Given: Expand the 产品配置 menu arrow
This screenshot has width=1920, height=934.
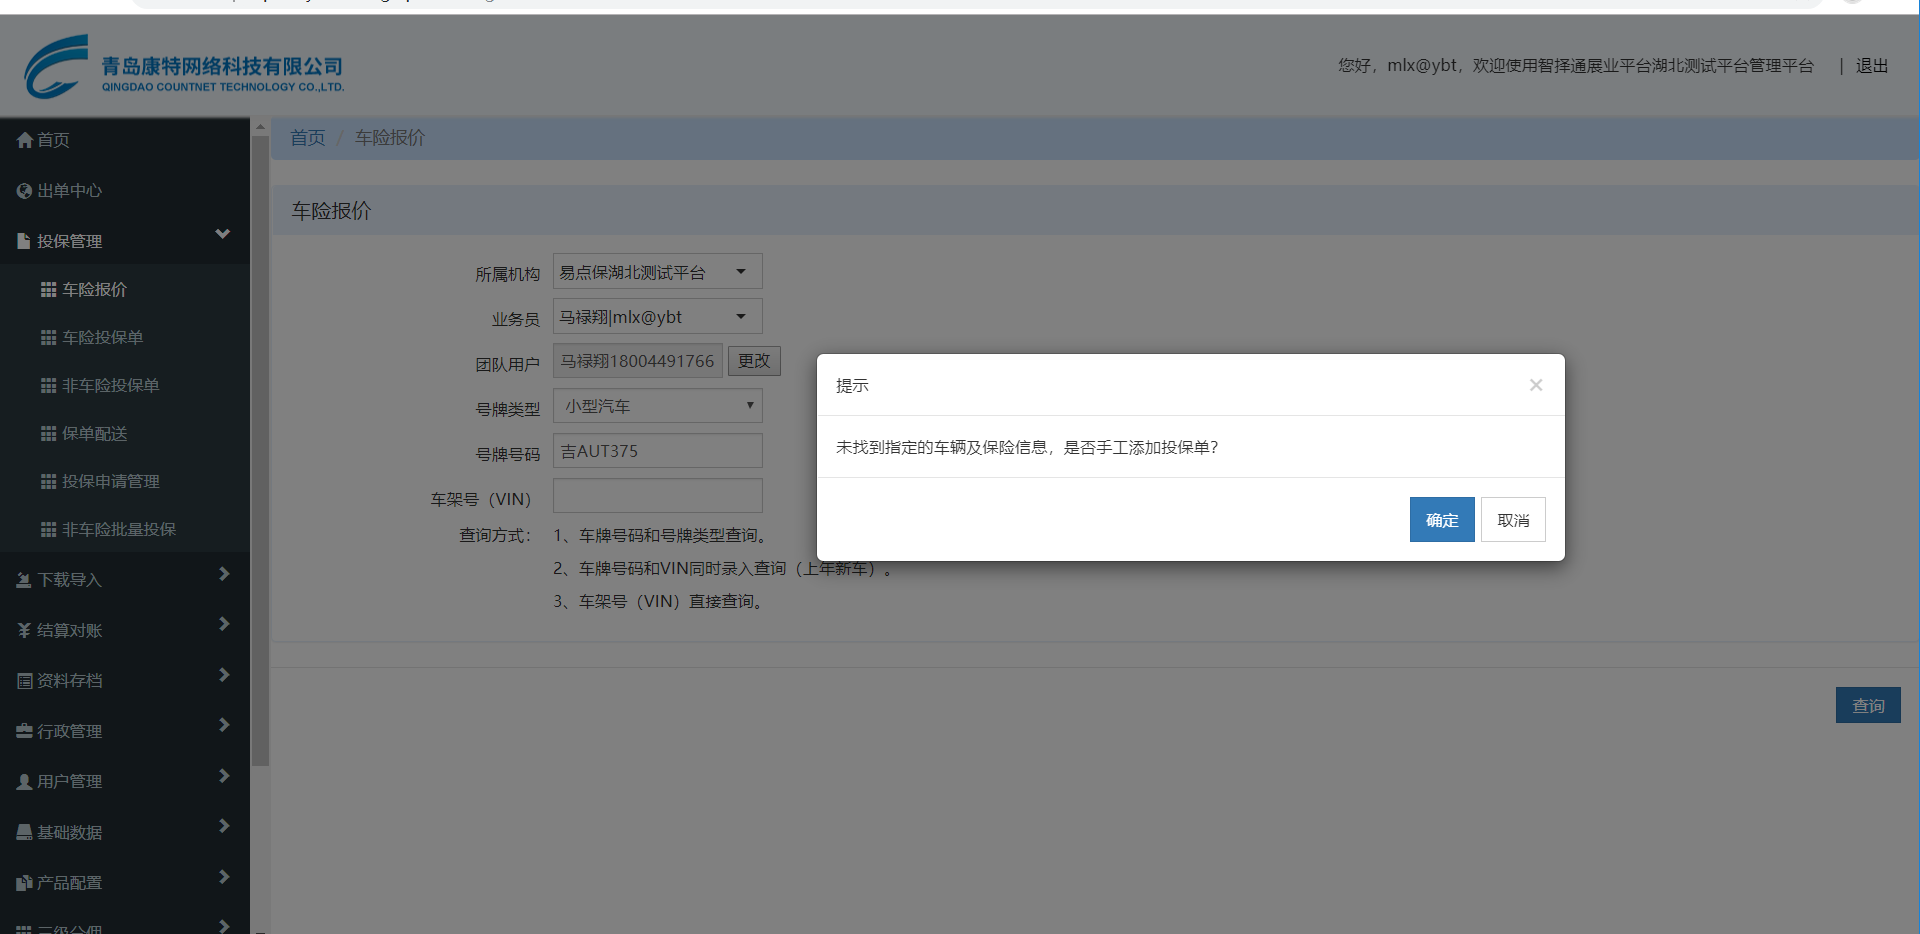Looking at the screenshot, I should (x=224, y=877).
